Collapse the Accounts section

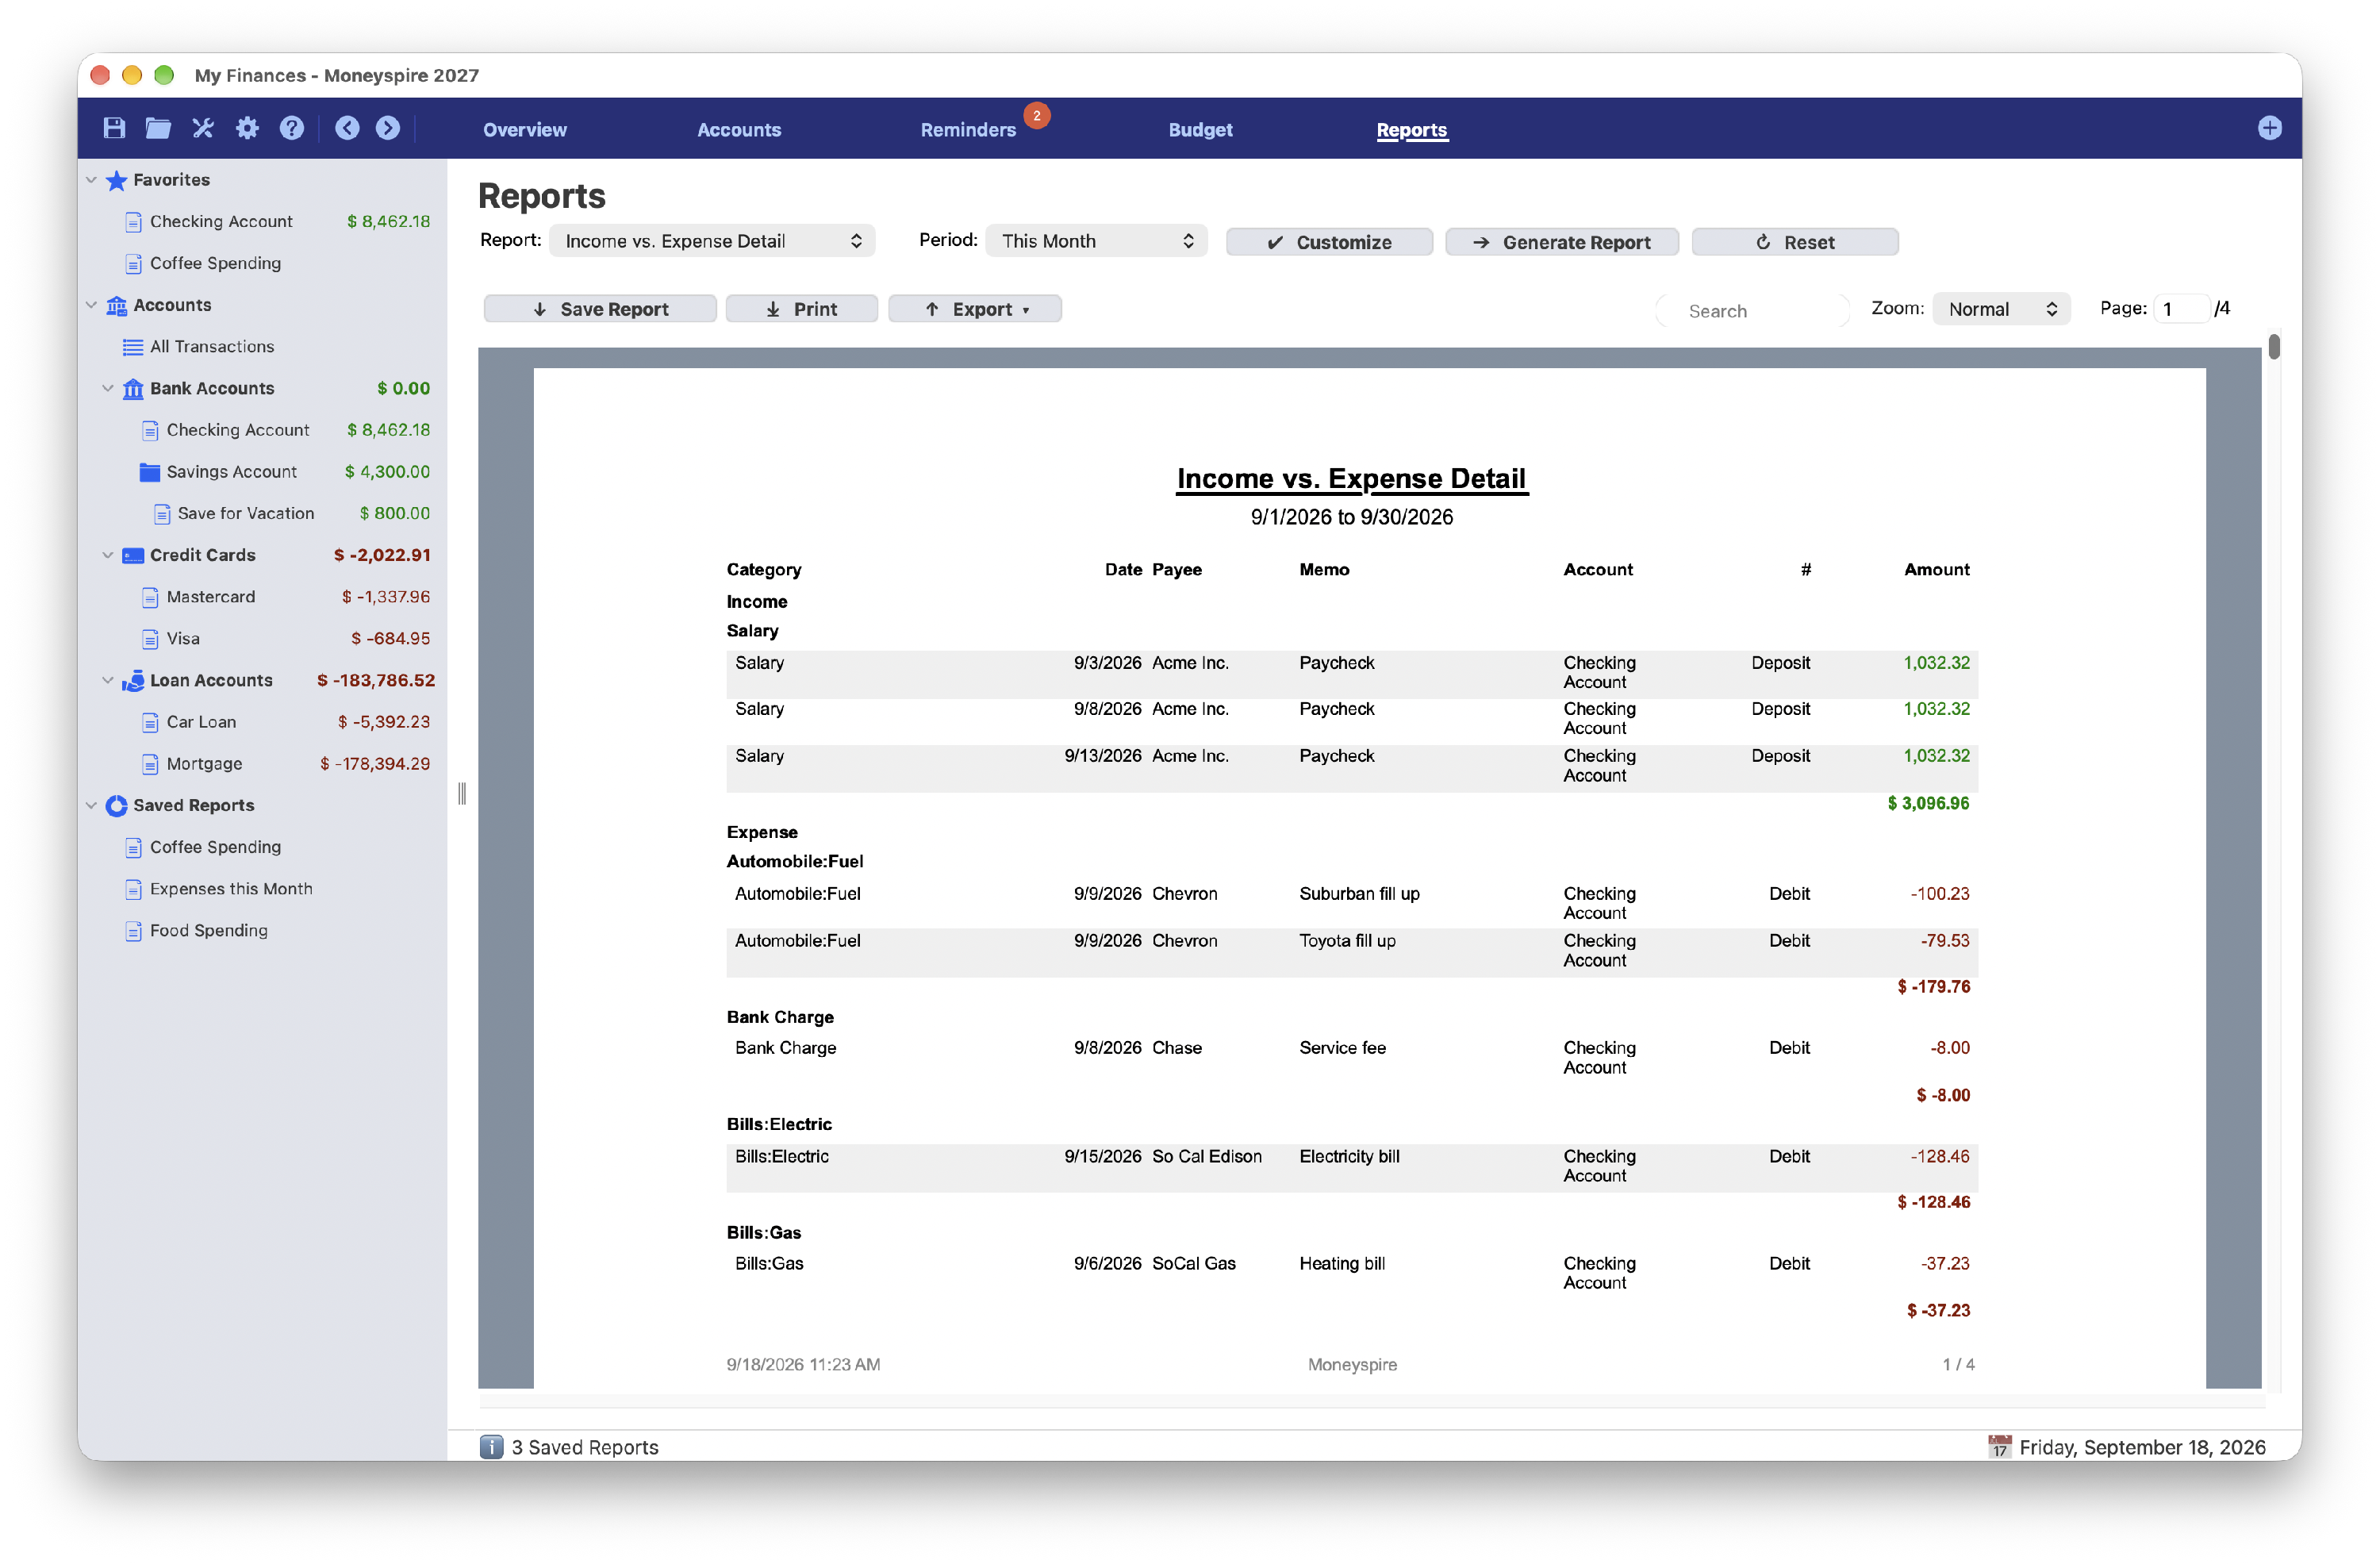pyautogui.click(x=91, y=305)
